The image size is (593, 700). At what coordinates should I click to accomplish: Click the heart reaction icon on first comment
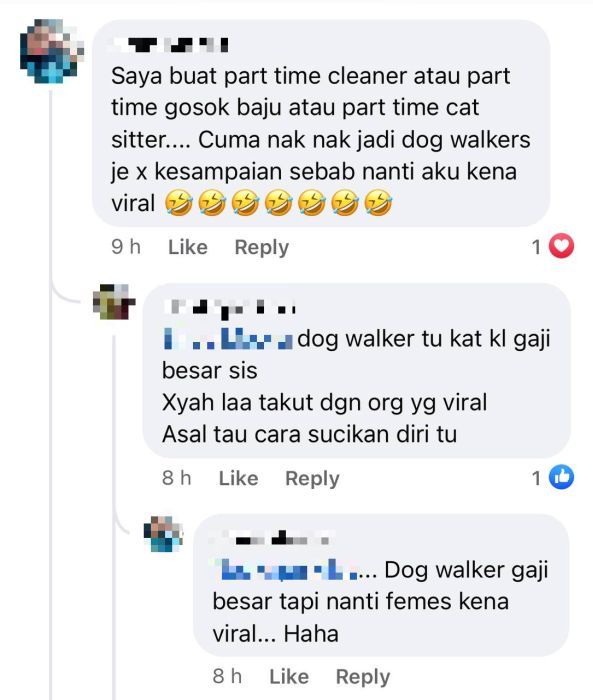click(x=561, y=246)
